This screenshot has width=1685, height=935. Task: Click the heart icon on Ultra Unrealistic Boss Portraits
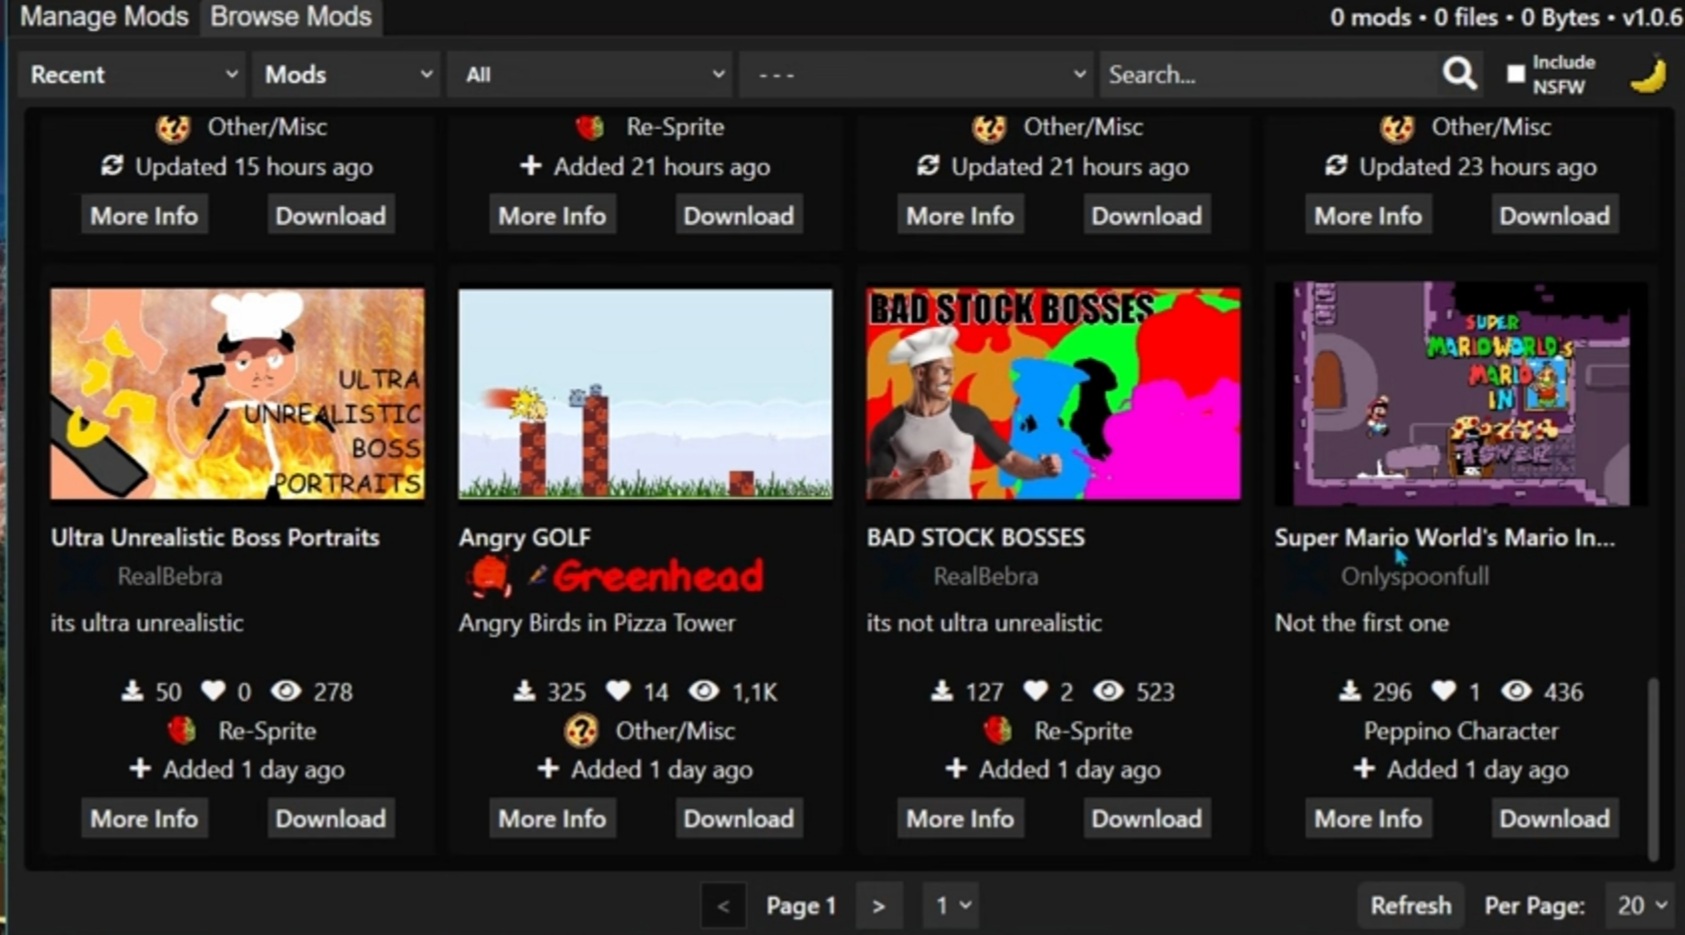[x=213, y=691]
